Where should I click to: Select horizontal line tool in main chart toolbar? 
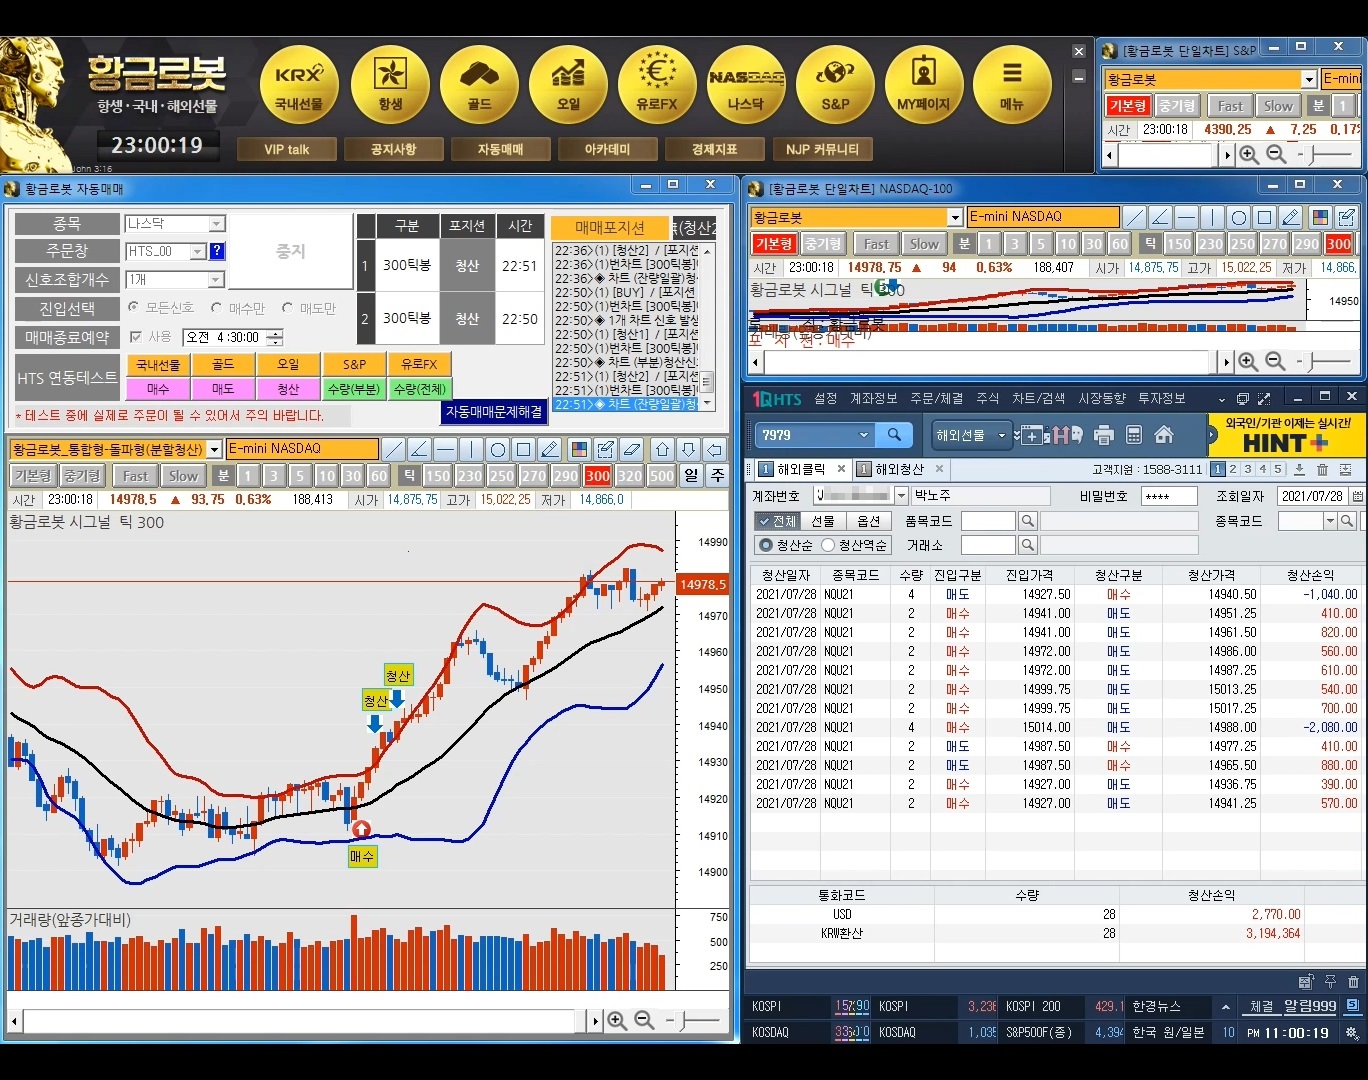pos(446,449)
